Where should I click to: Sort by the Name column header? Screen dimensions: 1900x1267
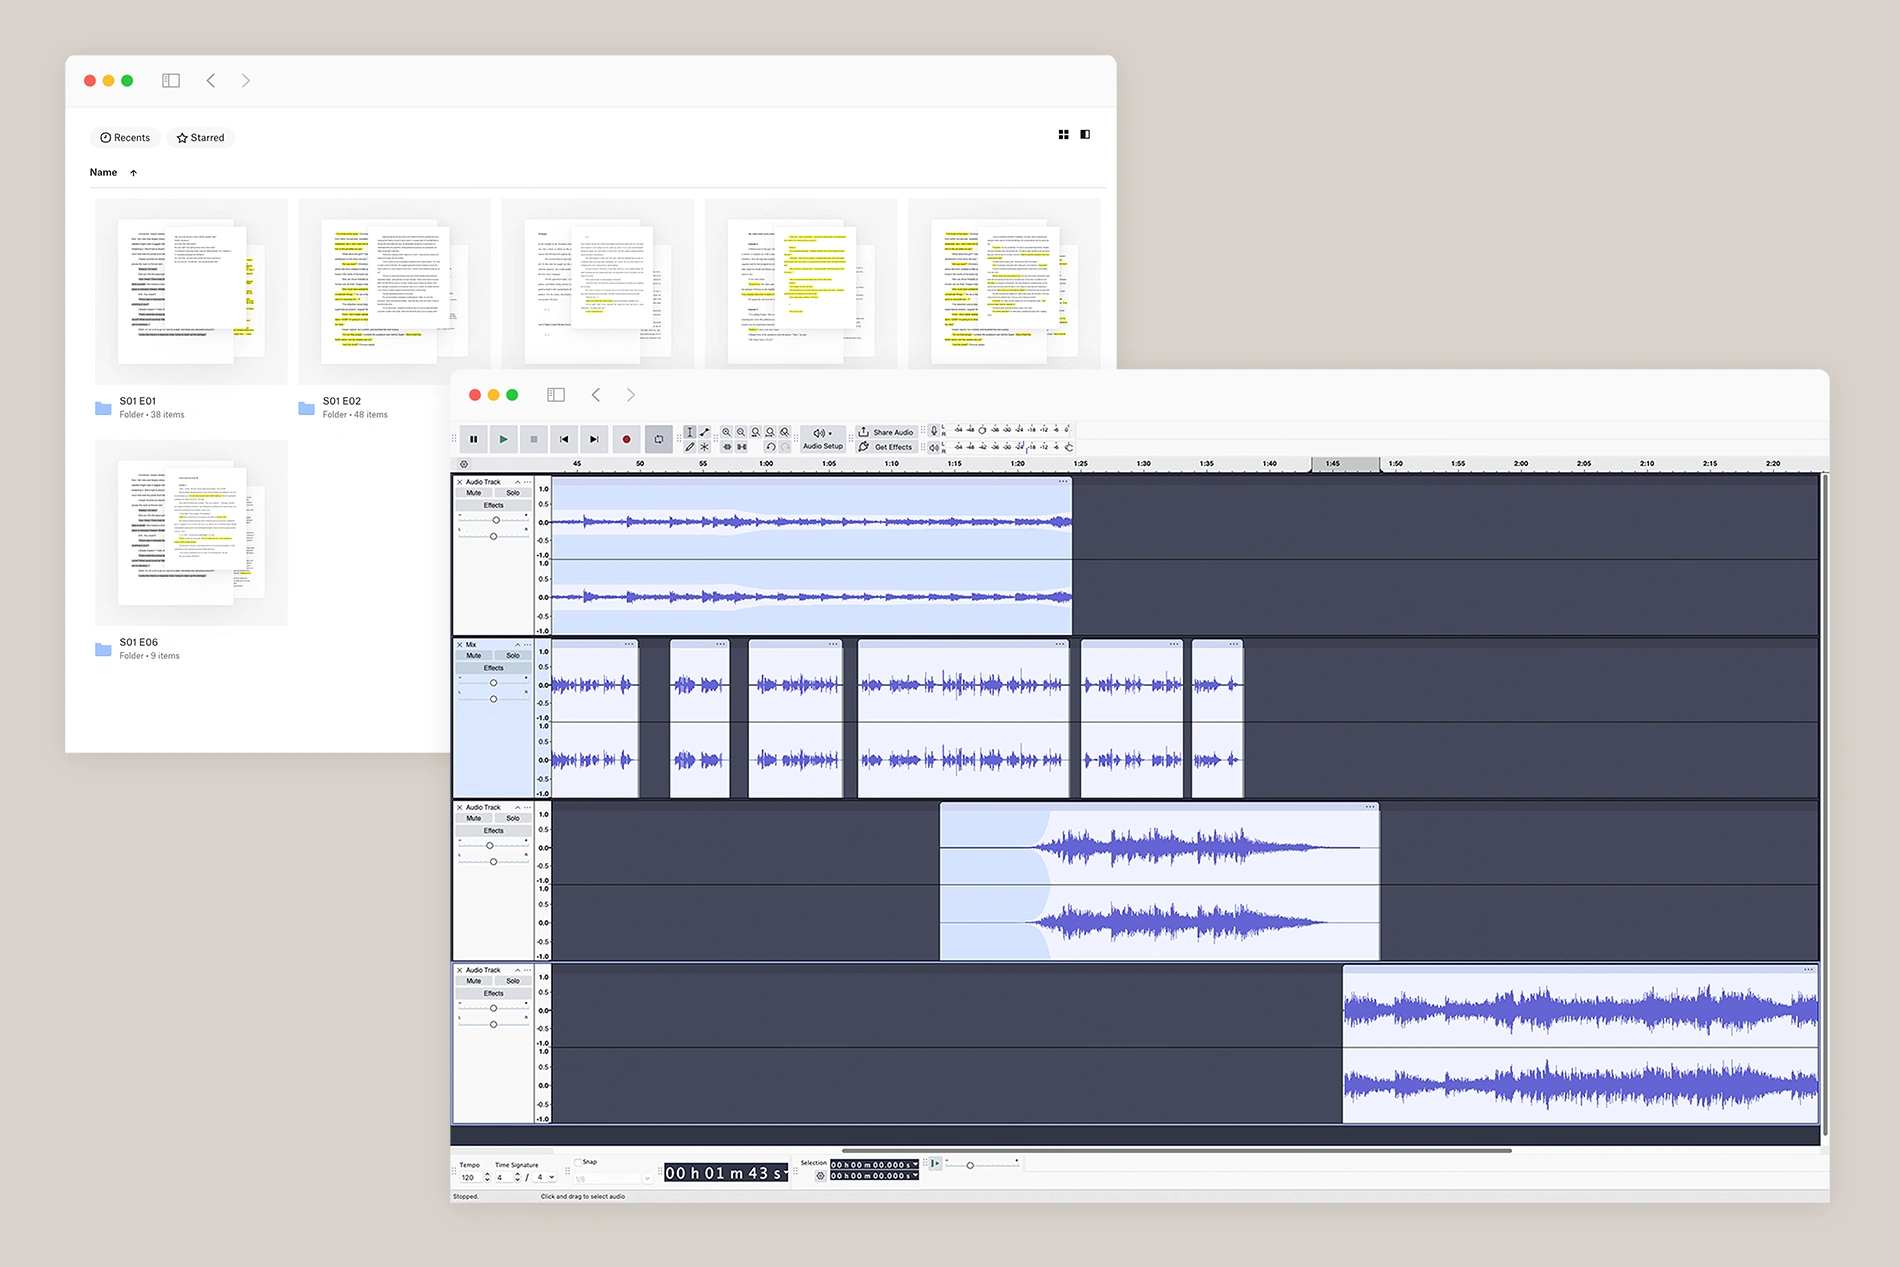[x=103, y=172]
